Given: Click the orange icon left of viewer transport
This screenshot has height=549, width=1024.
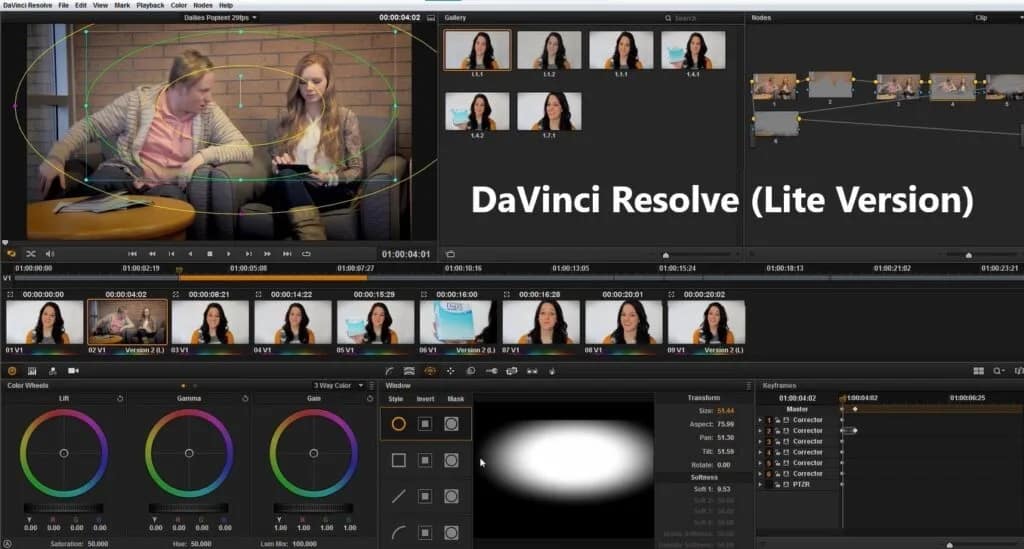Looking at the screenshot, I should pos(11,254).
